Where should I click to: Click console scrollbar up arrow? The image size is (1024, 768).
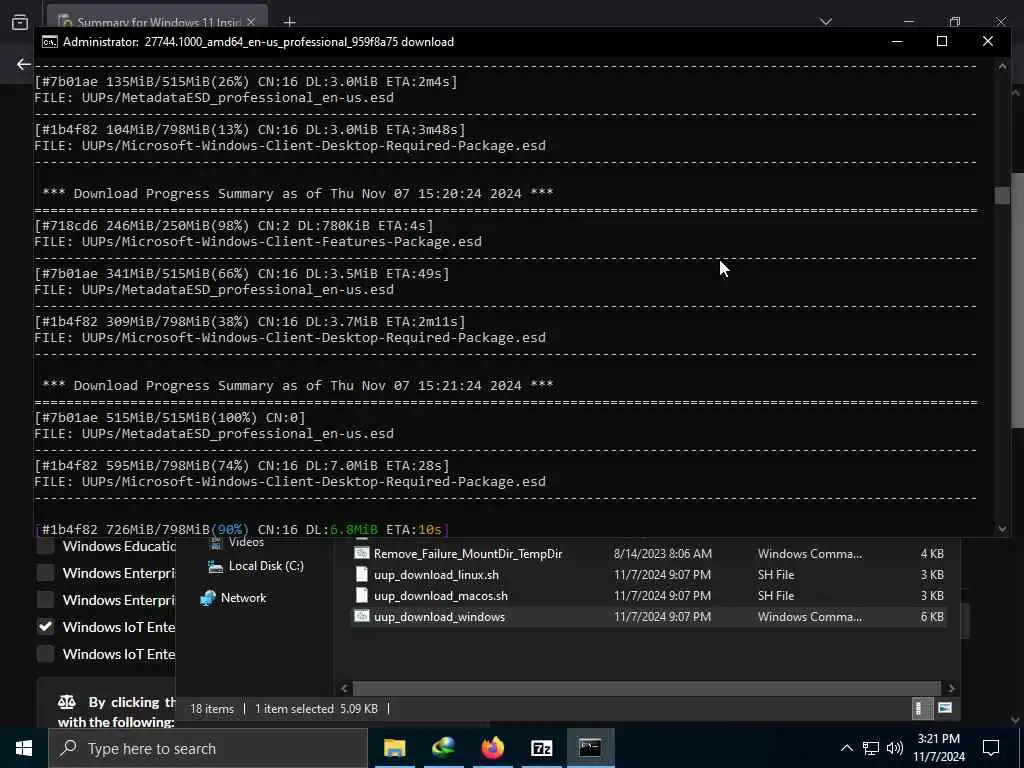pyautogui.click(x=1002, y=65)
